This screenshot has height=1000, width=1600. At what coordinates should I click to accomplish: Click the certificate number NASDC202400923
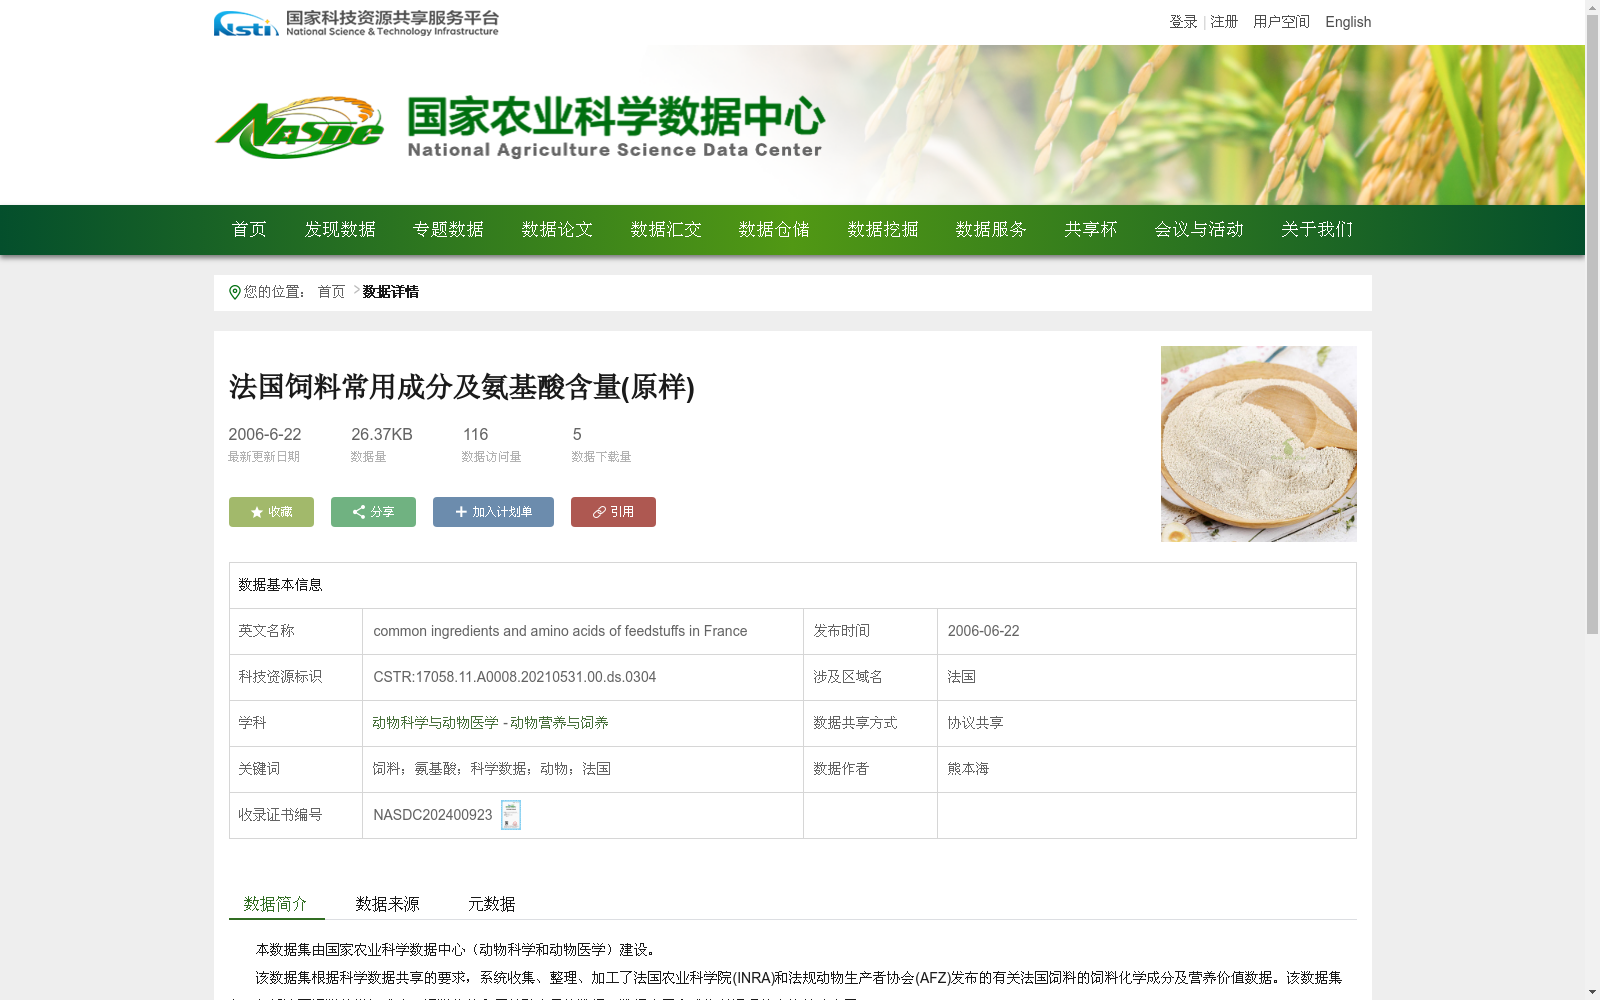tap(433, 815)
